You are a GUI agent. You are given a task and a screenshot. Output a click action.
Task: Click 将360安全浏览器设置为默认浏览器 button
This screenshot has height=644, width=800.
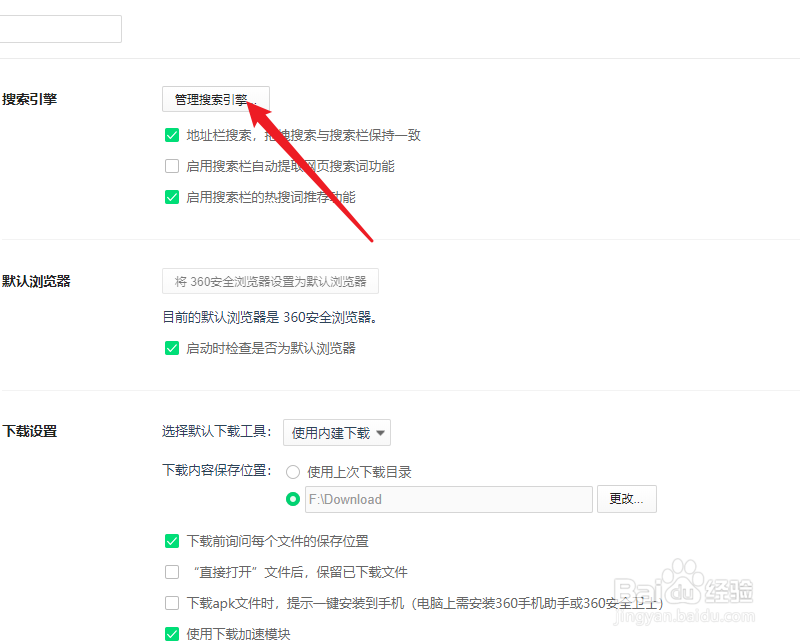point(270,281)
